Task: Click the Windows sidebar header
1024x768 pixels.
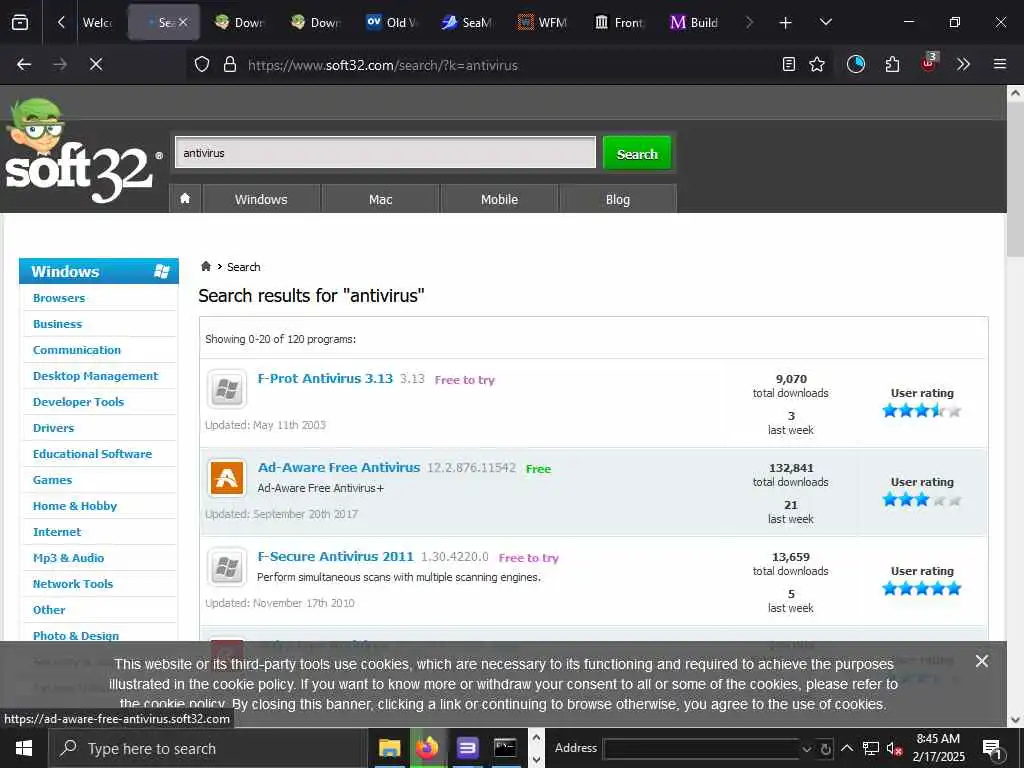Action: [99, 271]
